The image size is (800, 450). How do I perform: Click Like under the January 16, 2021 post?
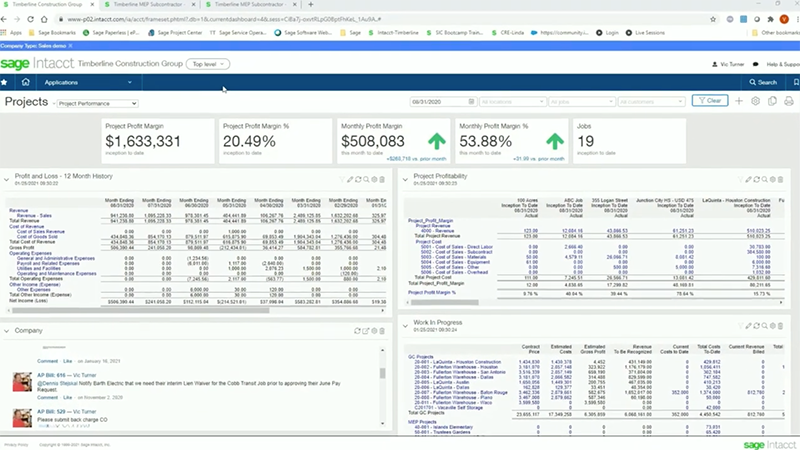[67, 361]
